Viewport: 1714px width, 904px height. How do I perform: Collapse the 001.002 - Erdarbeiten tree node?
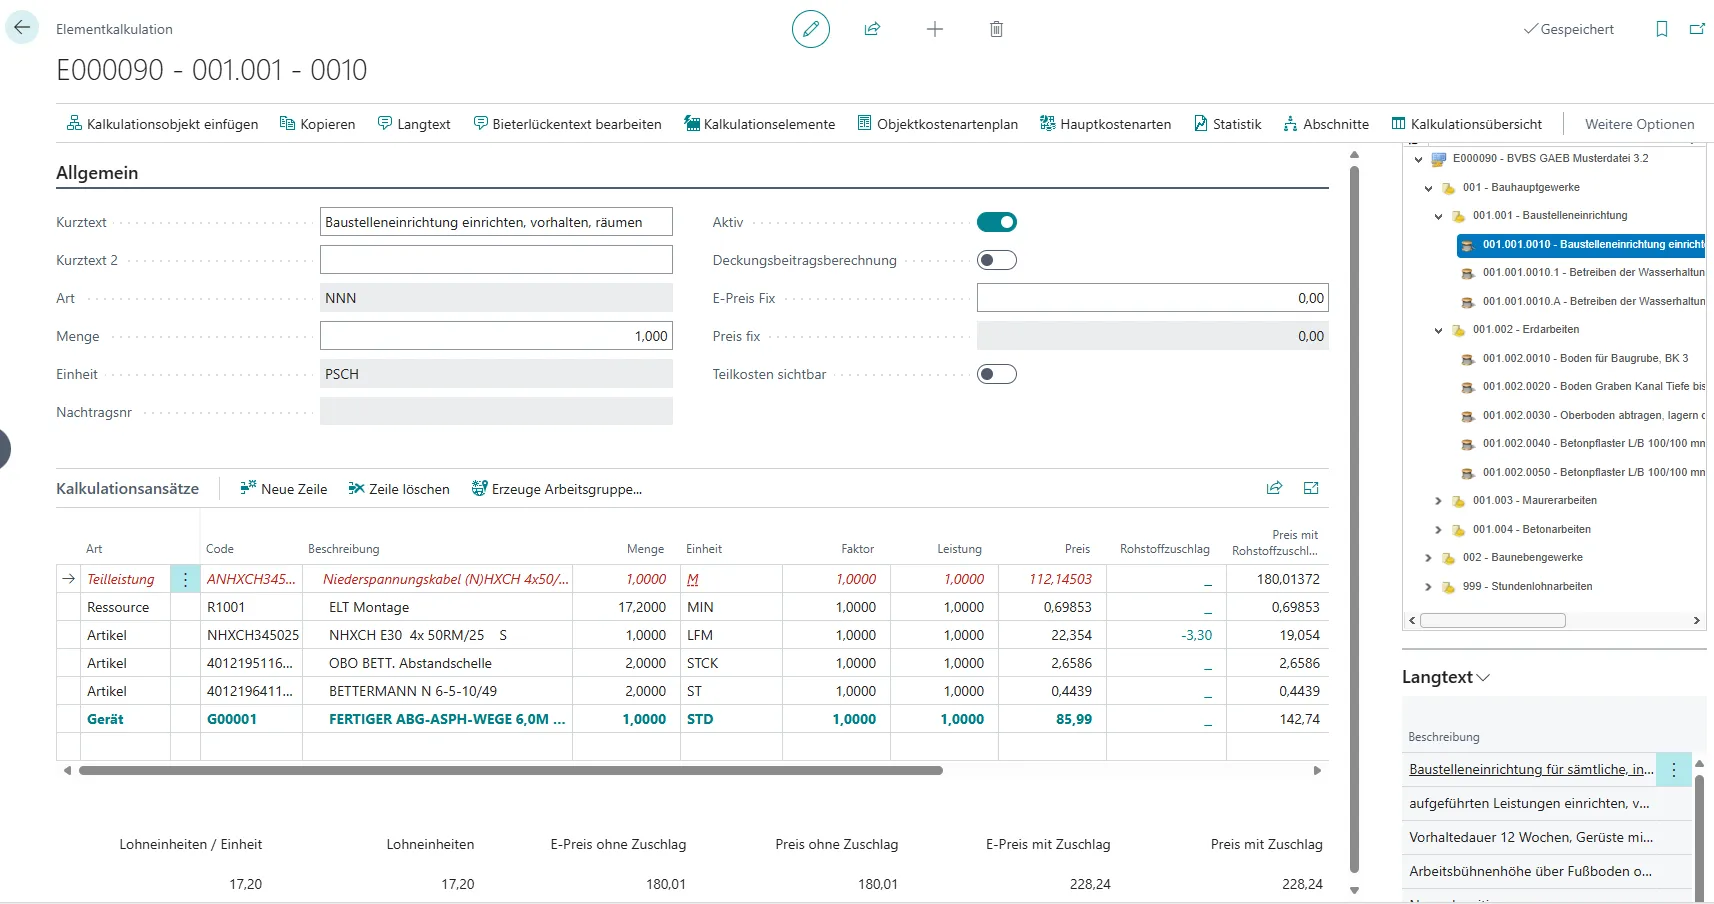click(x=1438, y=330)
